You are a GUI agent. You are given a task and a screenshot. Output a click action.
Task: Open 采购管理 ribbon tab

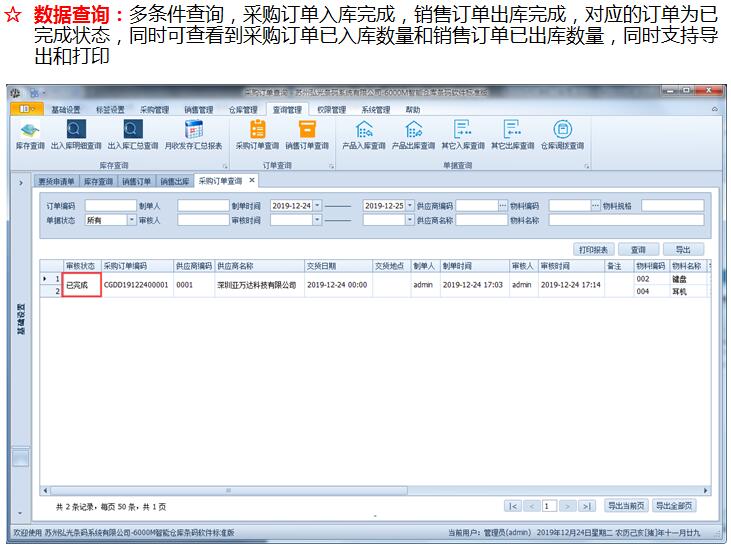pyautogui.click(x=154, y=110)
